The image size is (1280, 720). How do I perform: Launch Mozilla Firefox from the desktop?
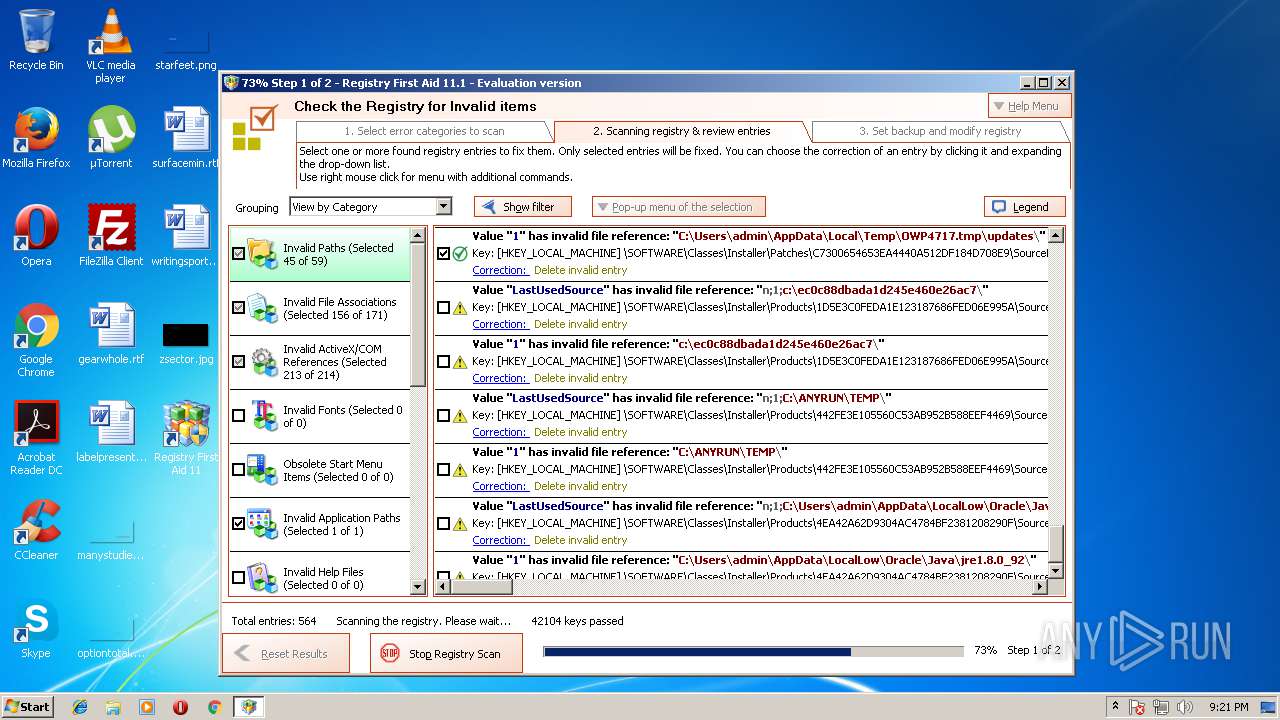tap(36, 138)
